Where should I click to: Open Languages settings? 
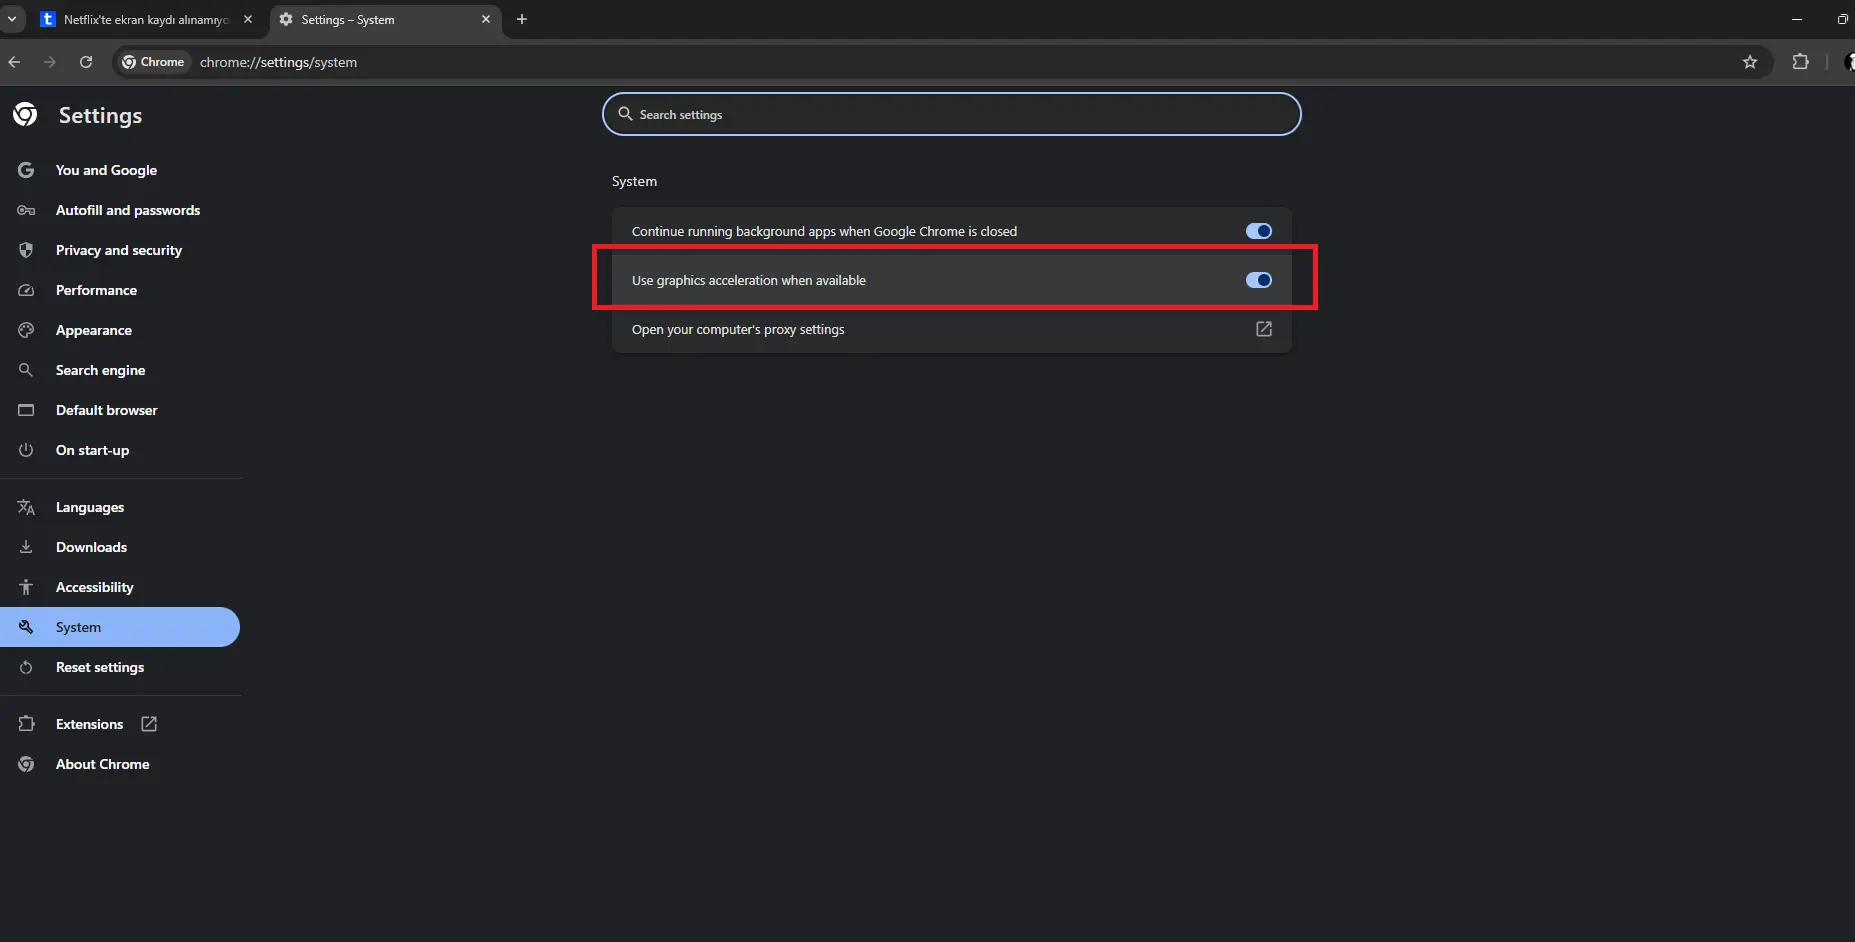(x=90, y=507)
